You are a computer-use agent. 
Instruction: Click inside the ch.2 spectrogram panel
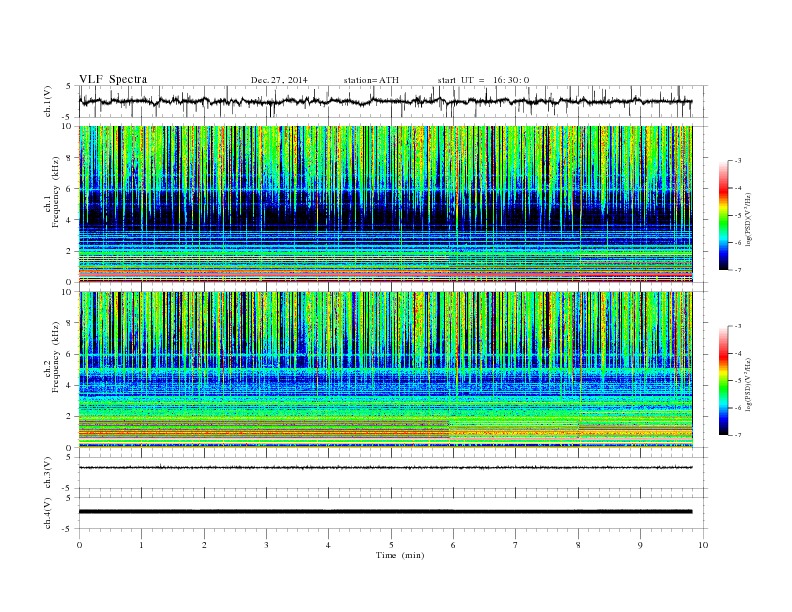[x=385, y=370]
